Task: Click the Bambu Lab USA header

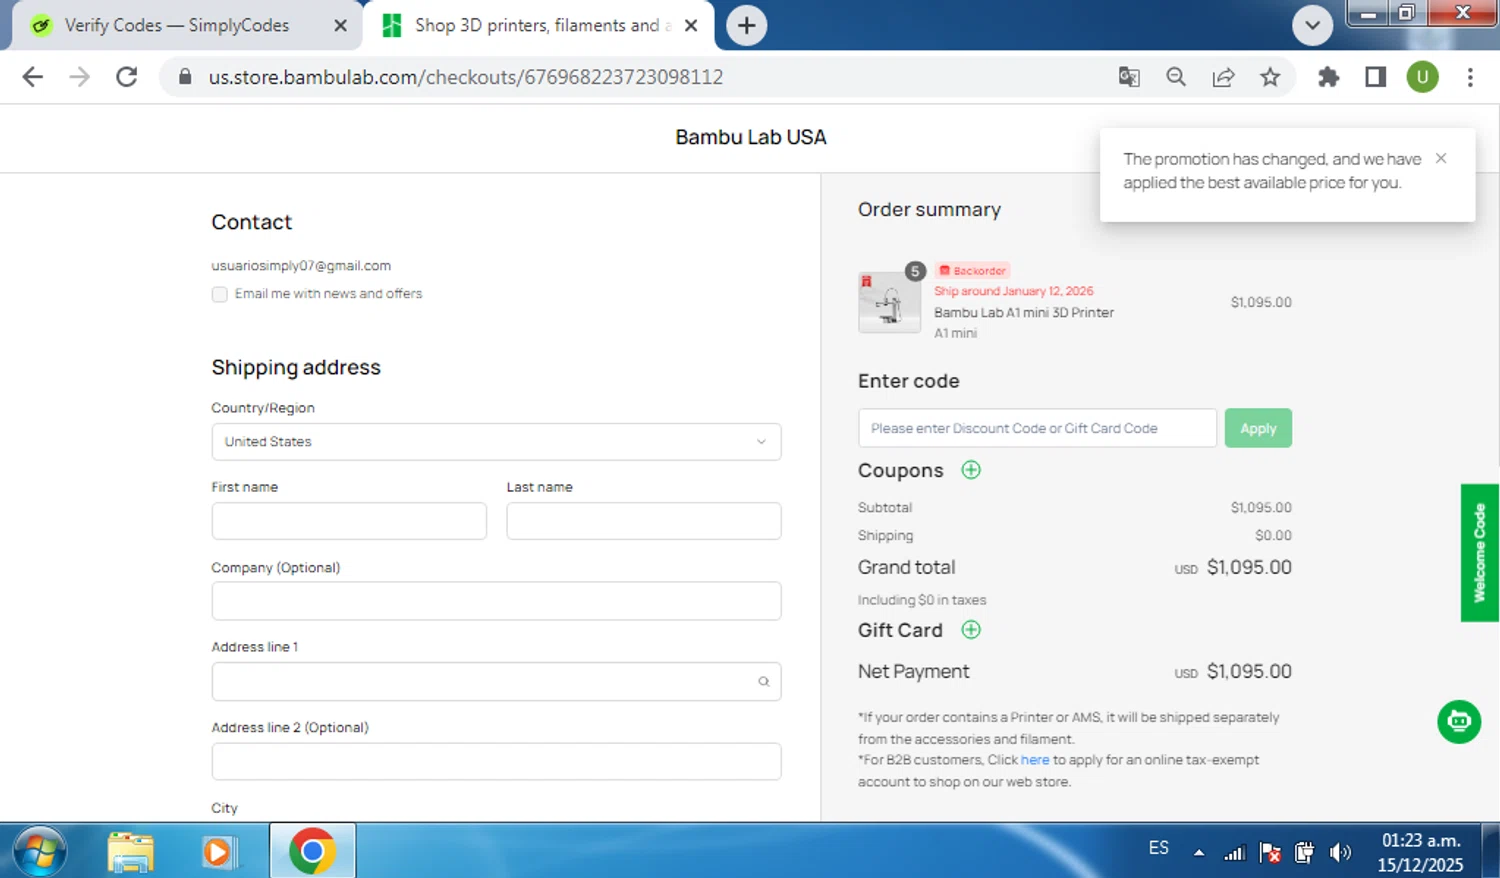Action: [751, 137]
